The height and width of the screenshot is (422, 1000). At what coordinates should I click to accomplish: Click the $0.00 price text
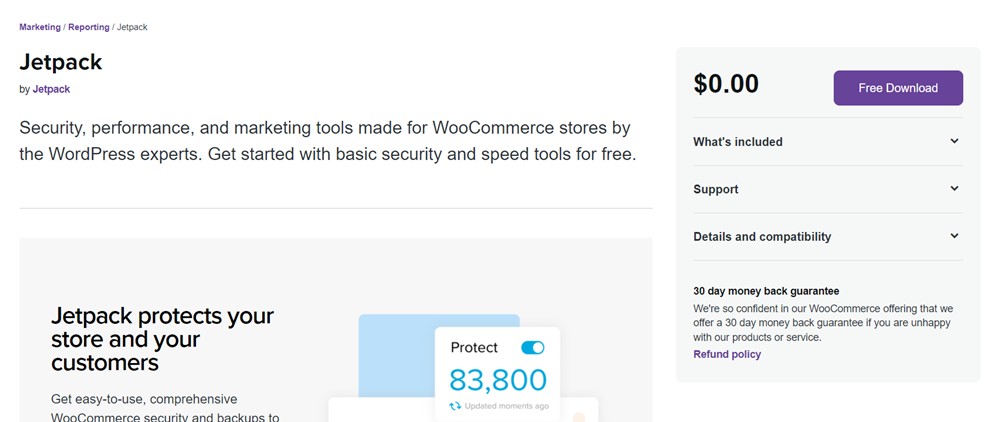click(726, 85)
